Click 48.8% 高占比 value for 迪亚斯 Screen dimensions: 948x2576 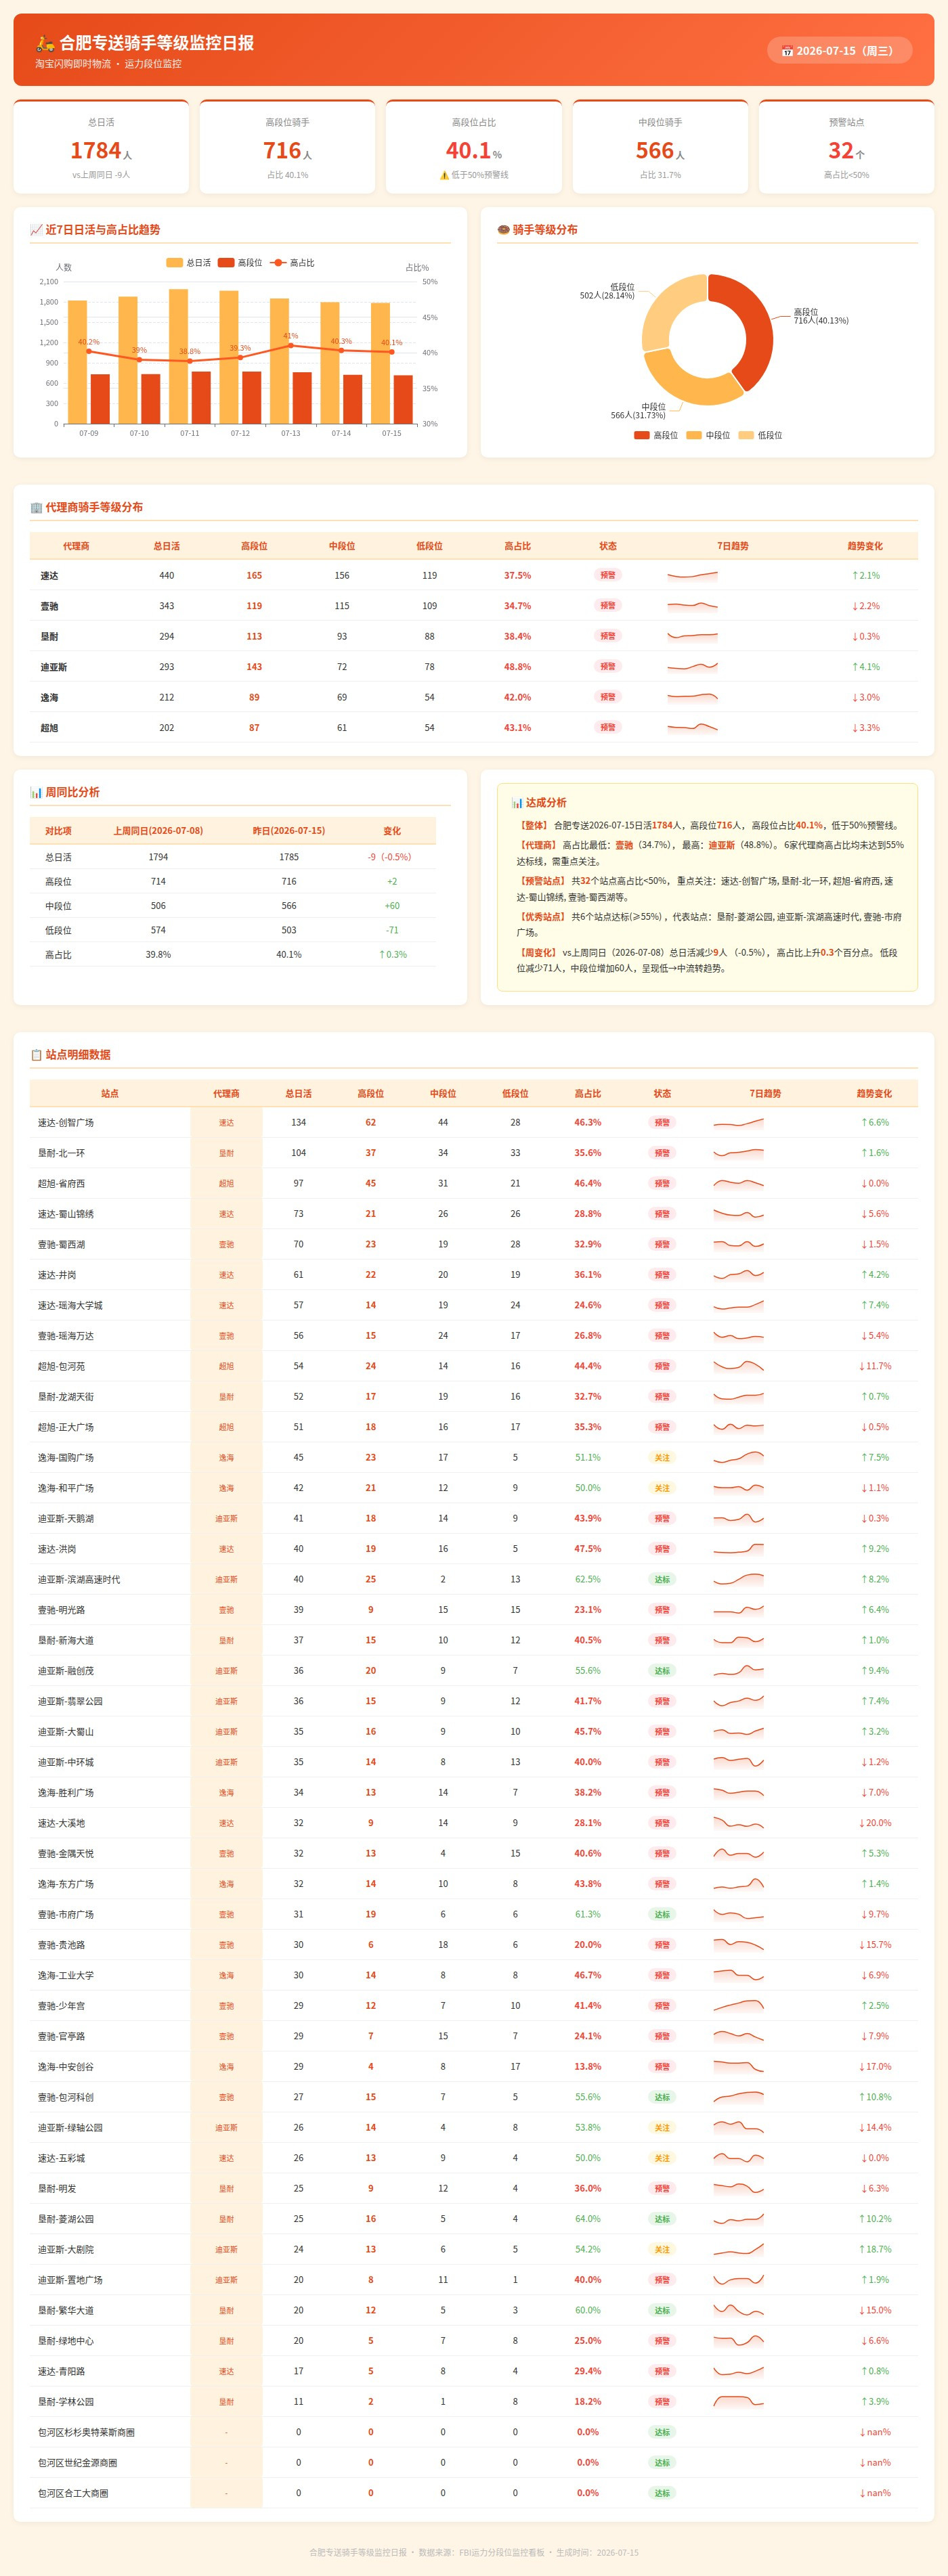(517, 667)
